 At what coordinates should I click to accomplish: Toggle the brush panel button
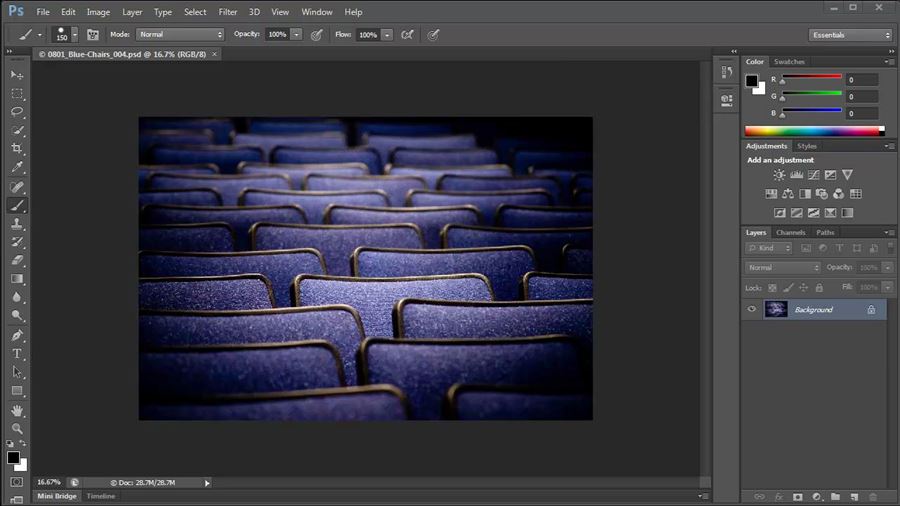[93, 34]
